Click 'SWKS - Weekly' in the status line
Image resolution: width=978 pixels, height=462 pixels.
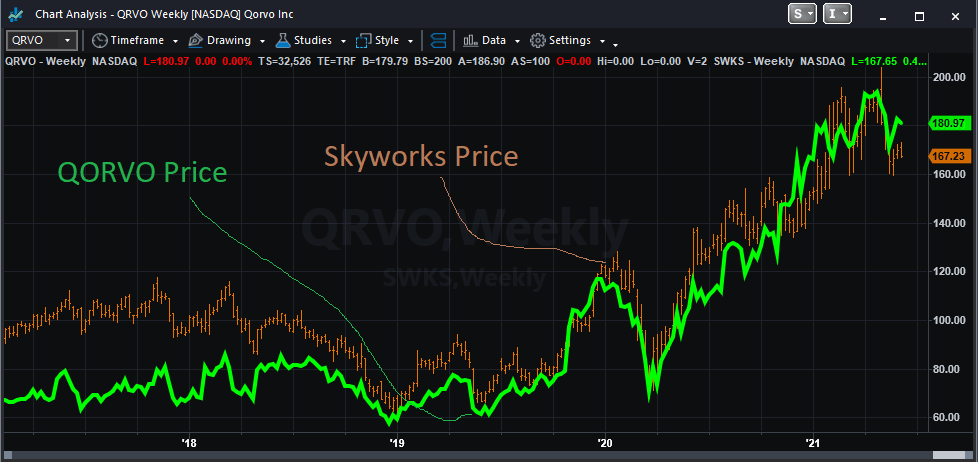(753, 61)
